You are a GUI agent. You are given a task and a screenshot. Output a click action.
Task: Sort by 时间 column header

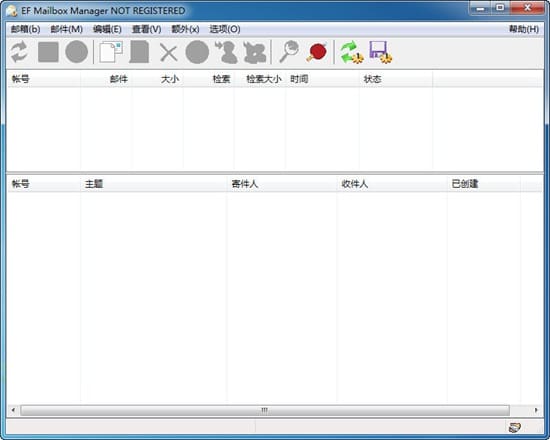(322, 79)
